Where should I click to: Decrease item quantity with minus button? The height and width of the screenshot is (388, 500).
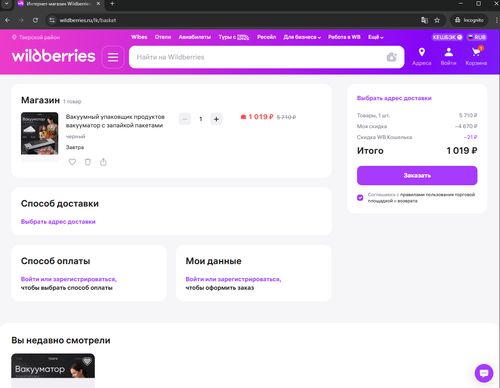coord(185,119)
